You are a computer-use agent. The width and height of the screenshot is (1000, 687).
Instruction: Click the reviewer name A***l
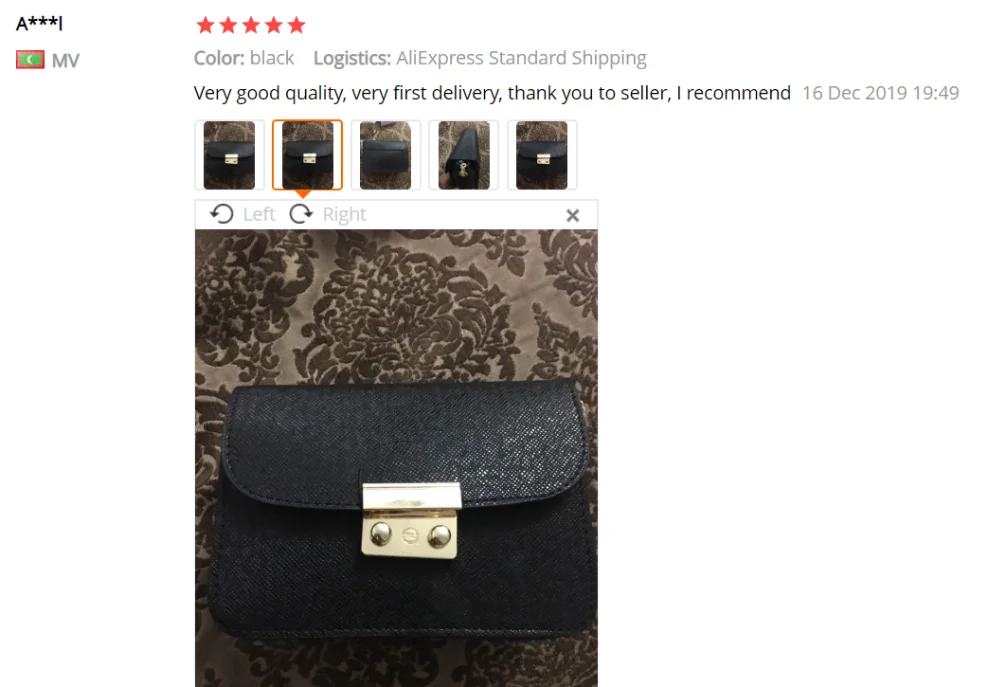click(x=40, y=24)
